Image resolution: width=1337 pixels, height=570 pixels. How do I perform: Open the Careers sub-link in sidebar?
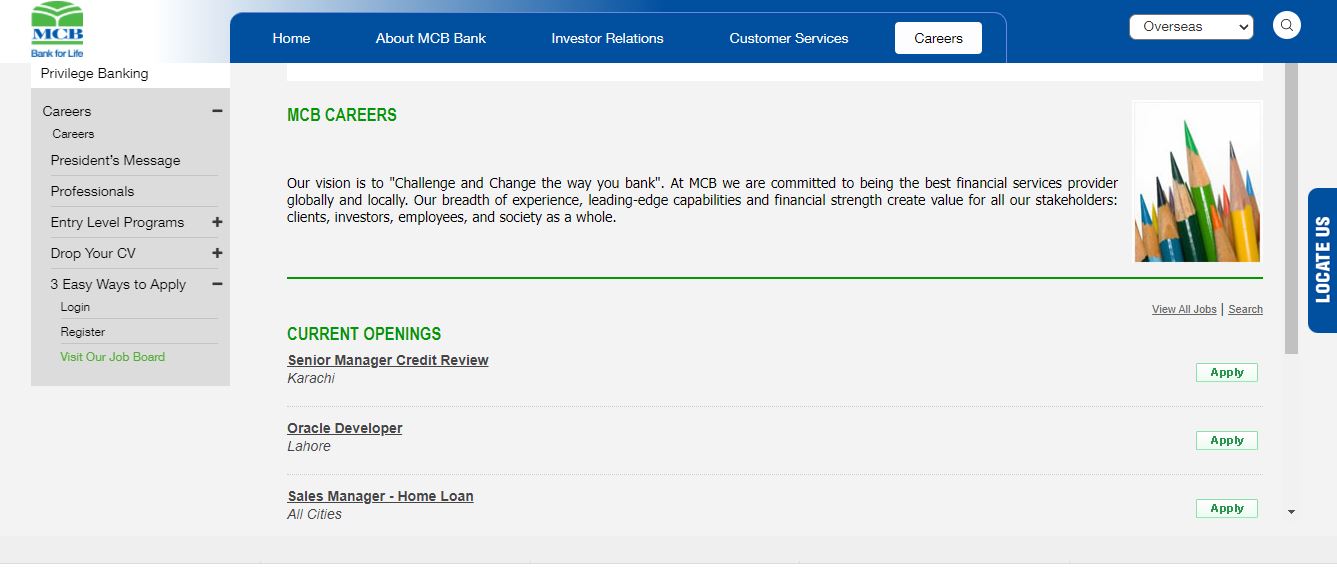click(73, 134)
